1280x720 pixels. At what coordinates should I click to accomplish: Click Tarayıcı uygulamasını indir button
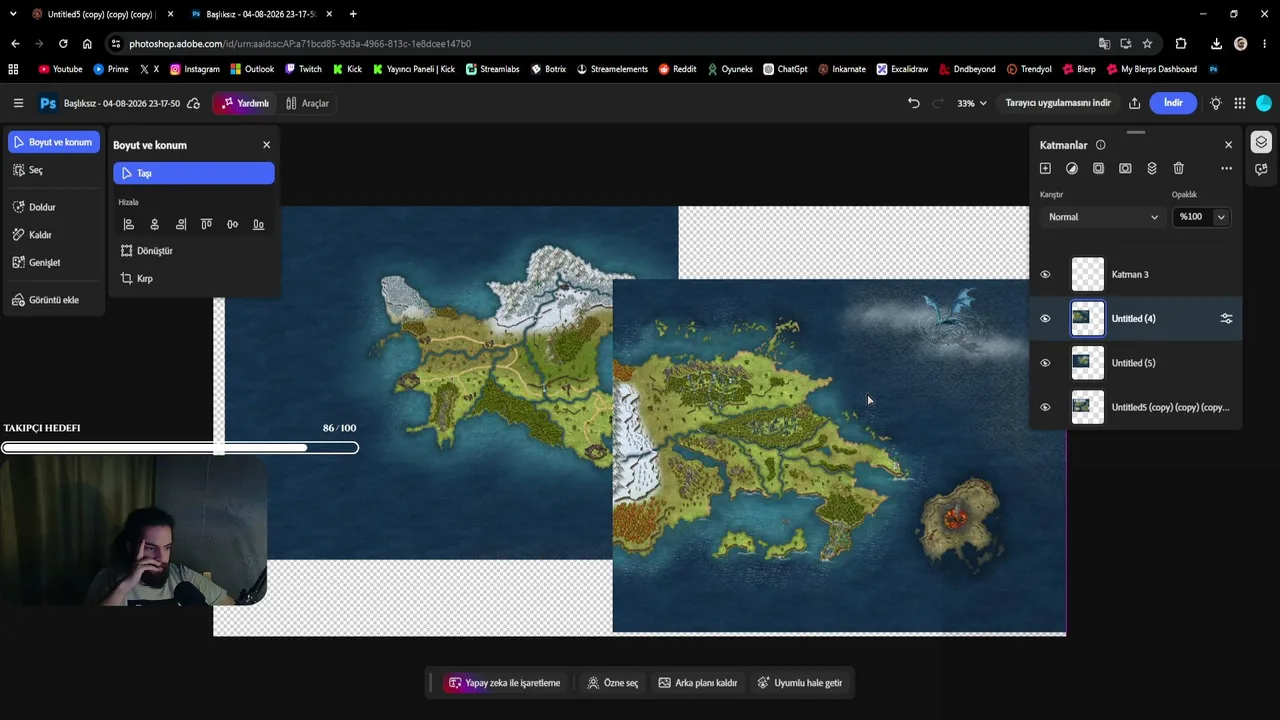tap(1058, 103)
